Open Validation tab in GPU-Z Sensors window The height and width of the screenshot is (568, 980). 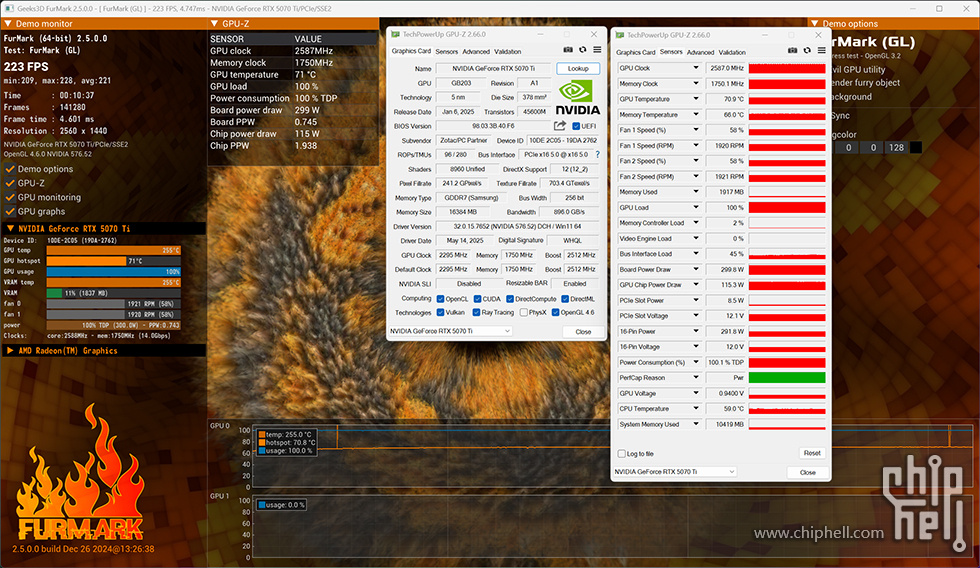(x=732, y=52)
